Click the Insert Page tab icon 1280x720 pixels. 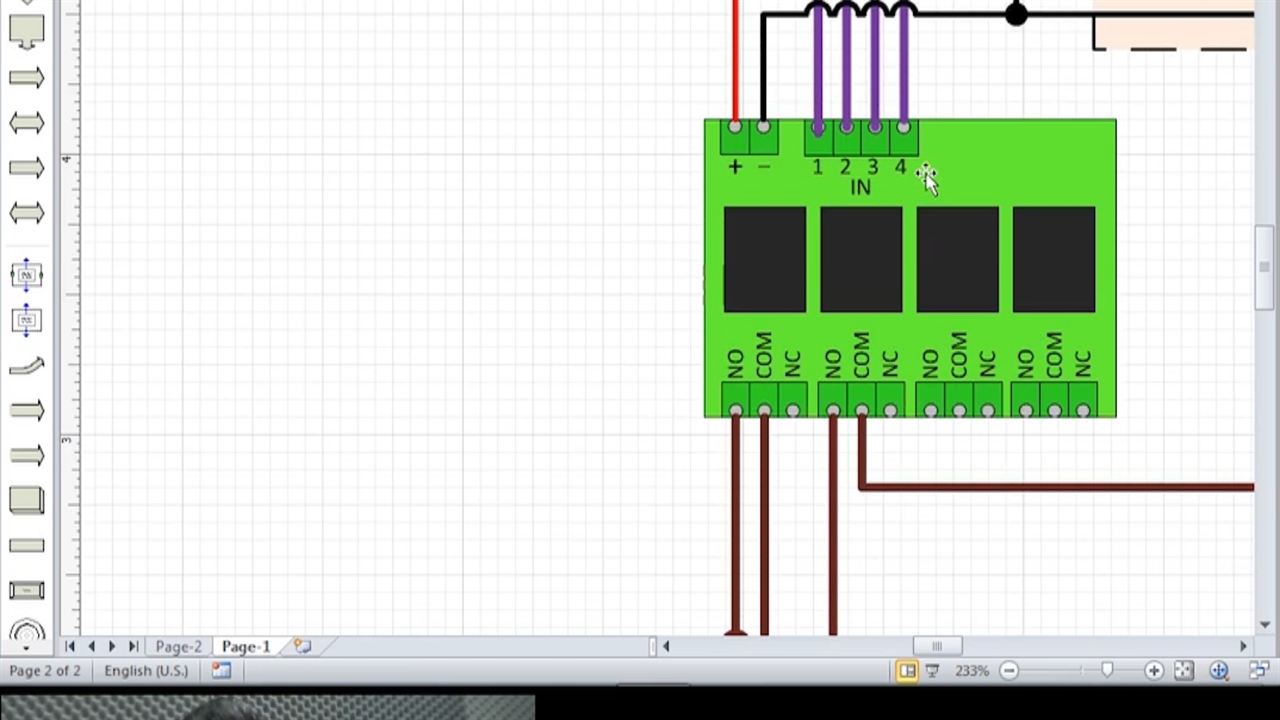coord(303,647)
